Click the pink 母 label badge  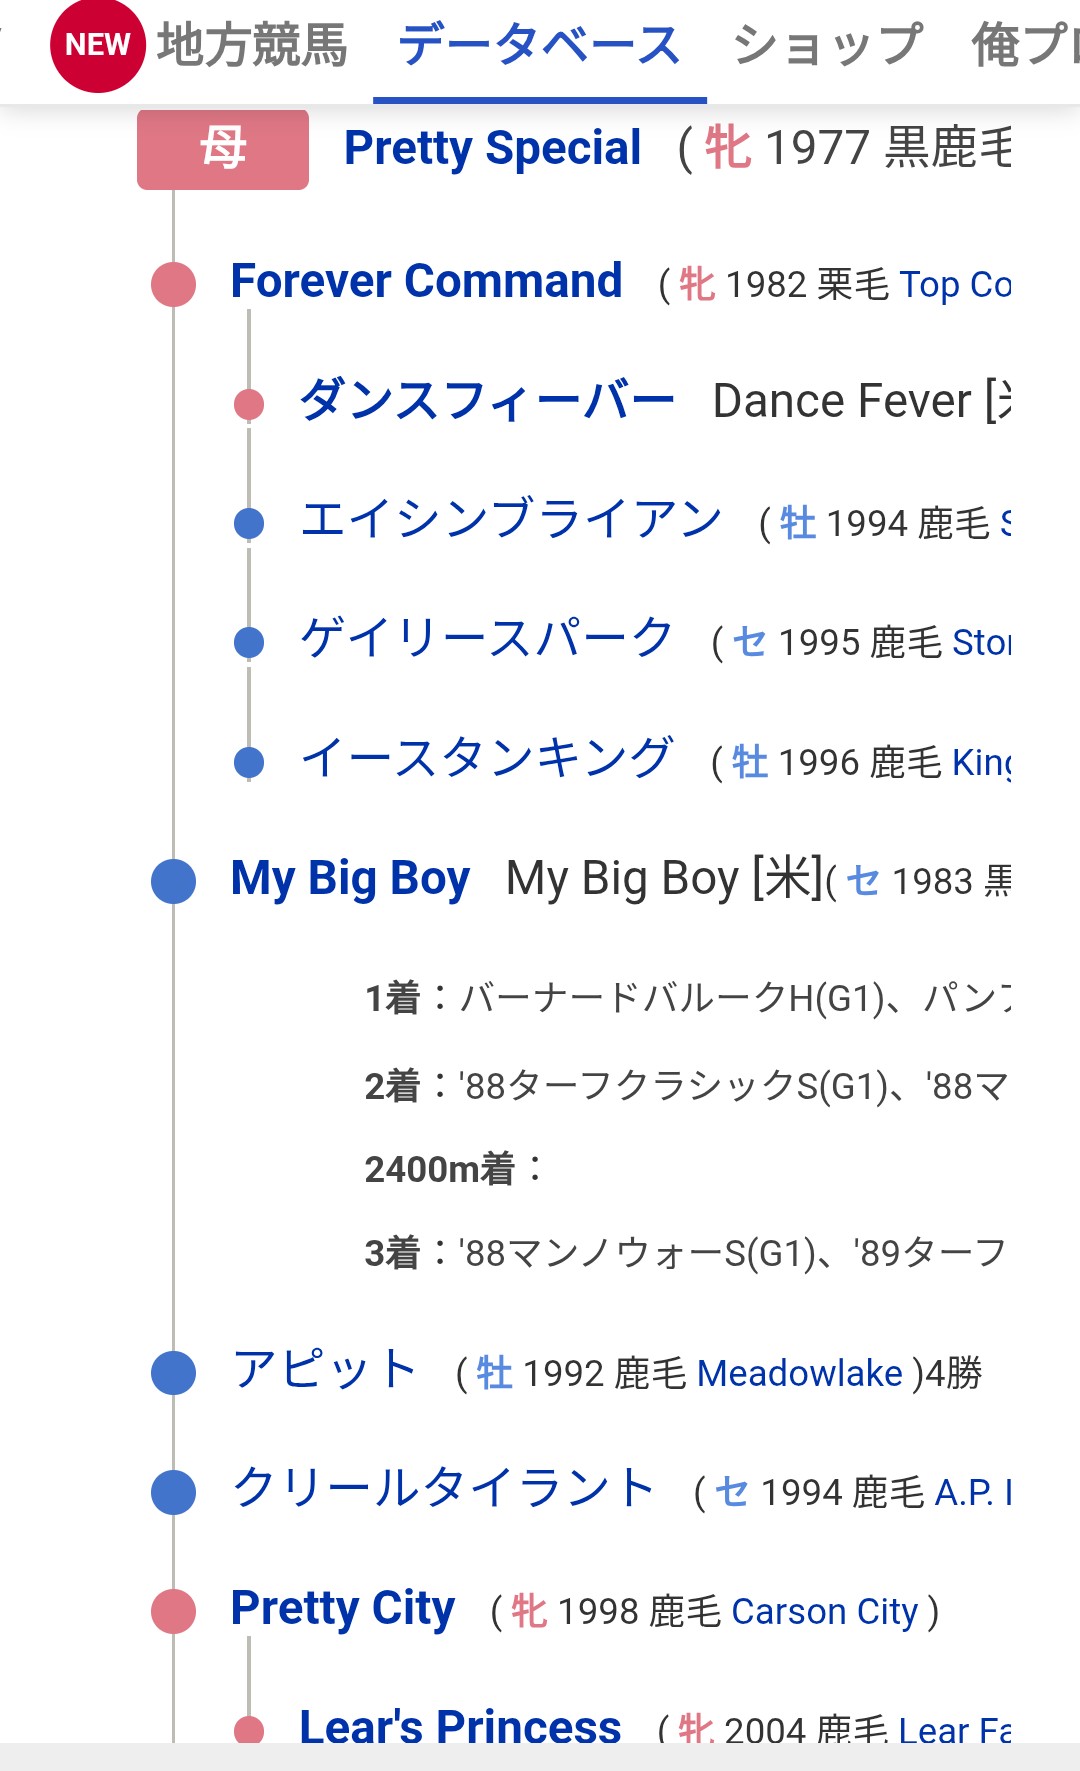pos(223,150)
